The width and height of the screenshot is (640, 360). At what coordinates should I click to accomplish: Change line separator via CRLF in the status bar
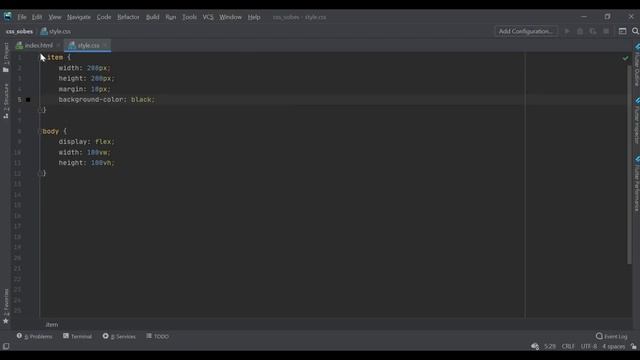pos(568,346)
